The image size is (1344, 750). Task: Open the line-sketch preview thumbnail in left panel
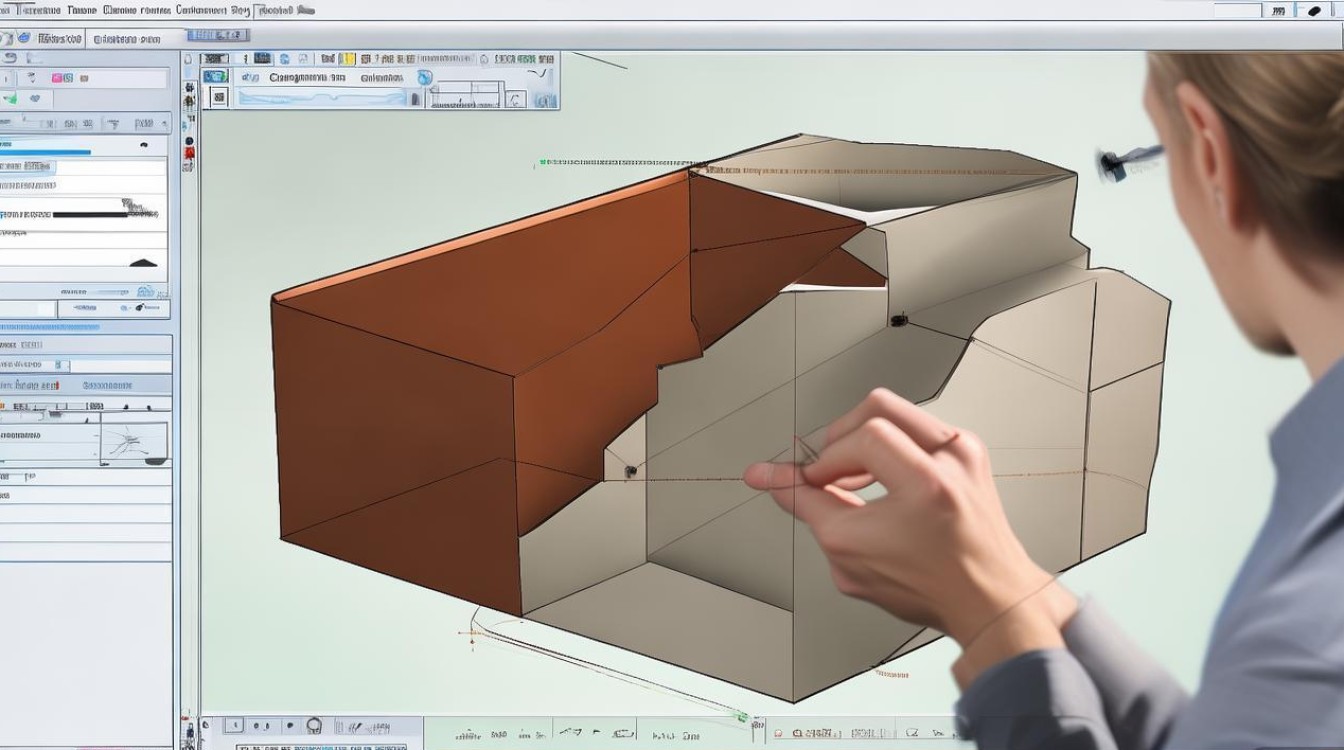point(133,440)
